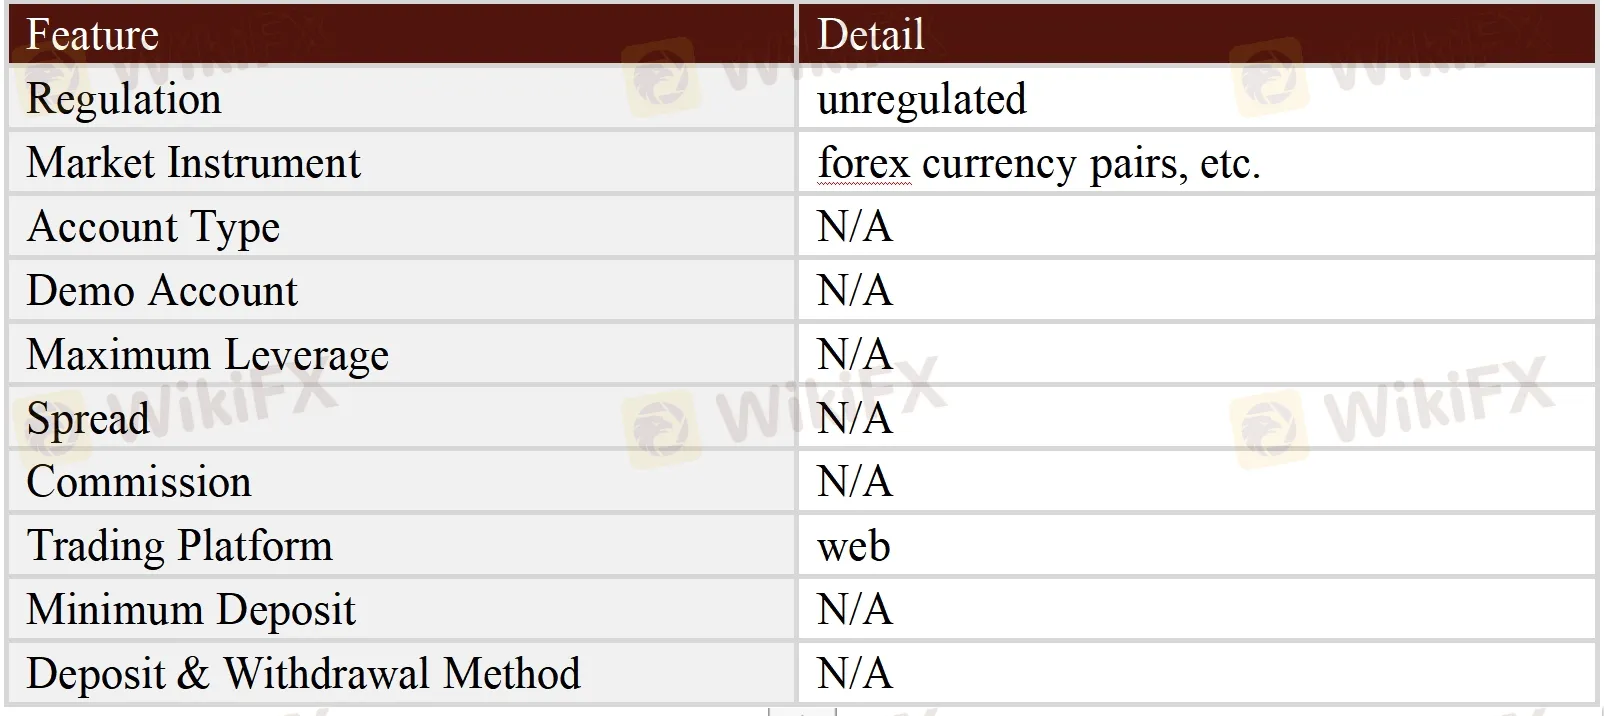Click the Deposit & Withdrawal Method label
This screenshot has height=716, width=1604.
(303, 673)
